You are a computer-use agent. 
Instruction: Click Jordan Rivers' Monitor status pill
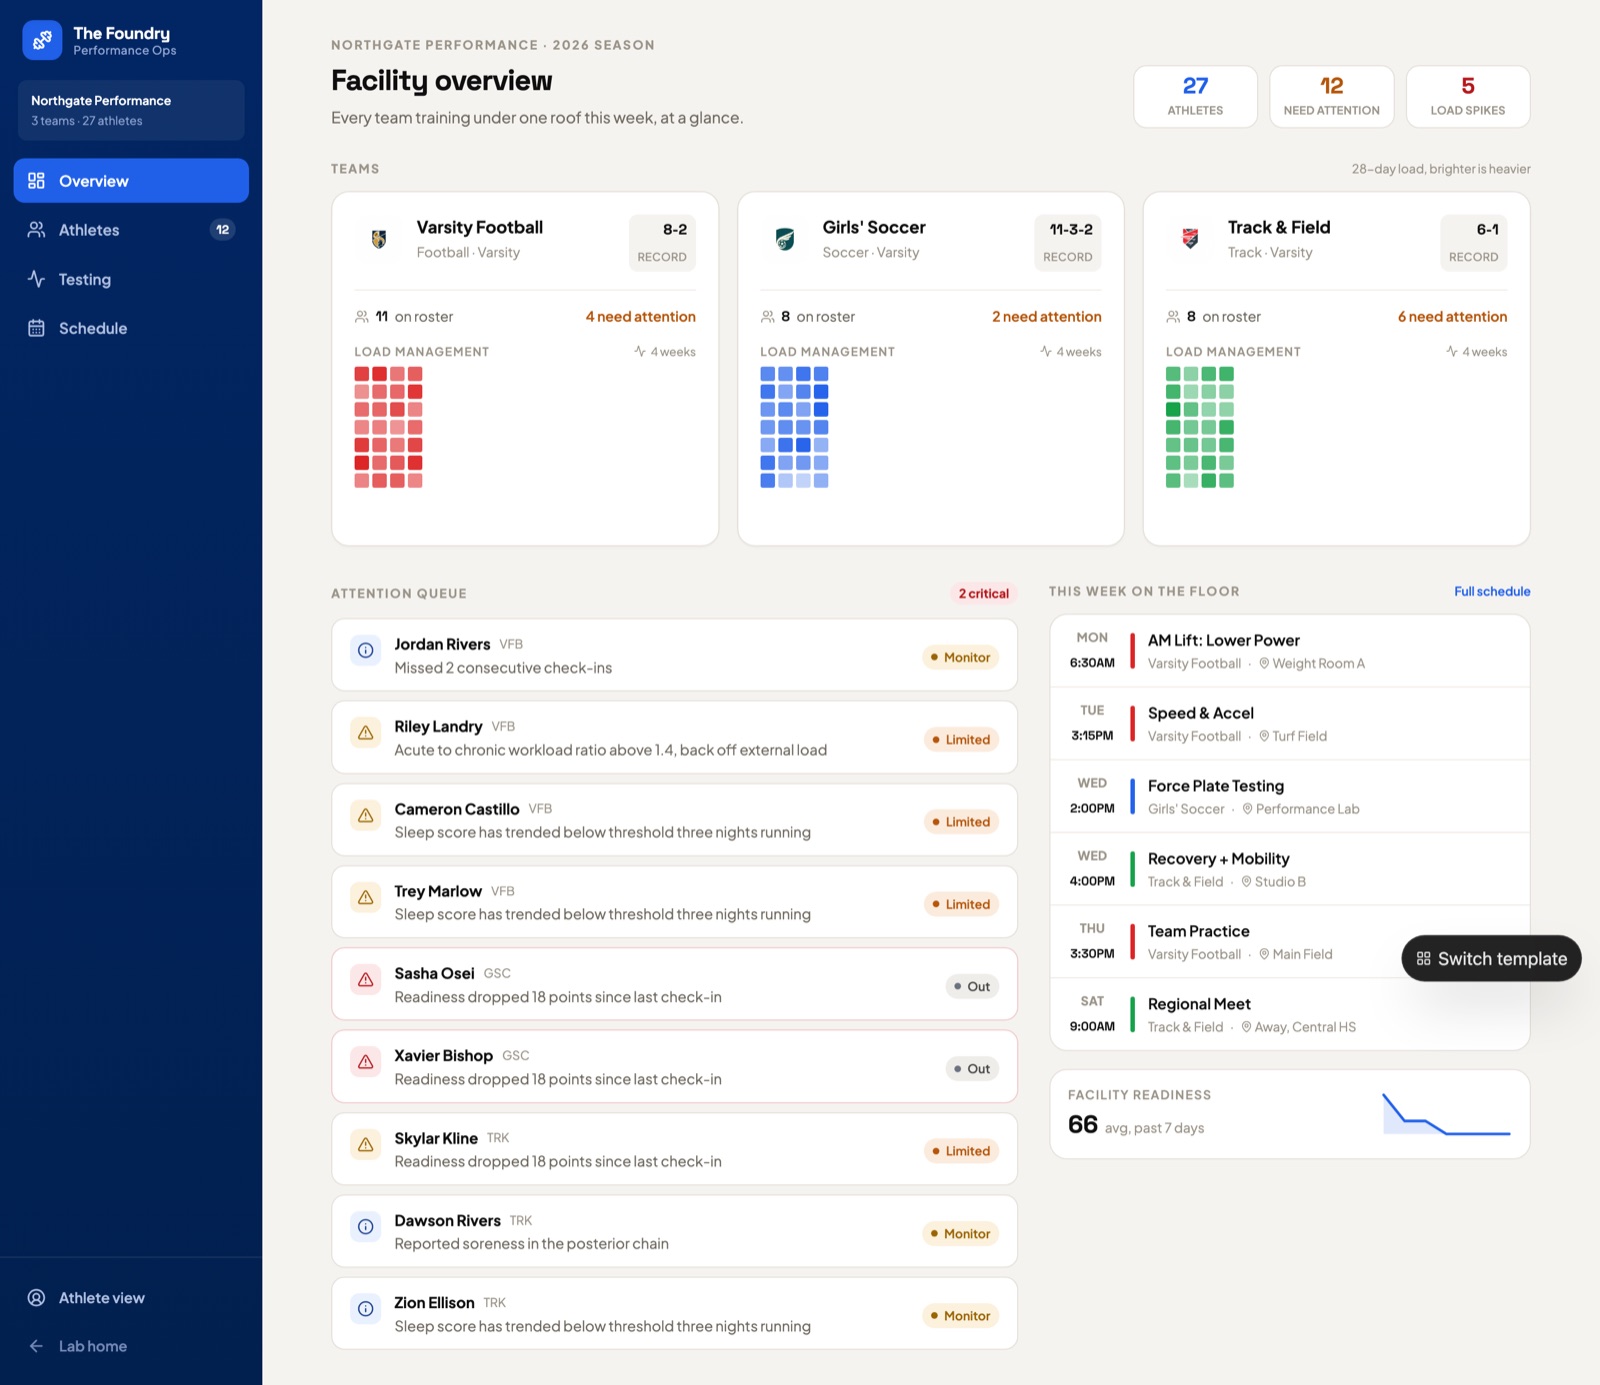tap(960, 658)
